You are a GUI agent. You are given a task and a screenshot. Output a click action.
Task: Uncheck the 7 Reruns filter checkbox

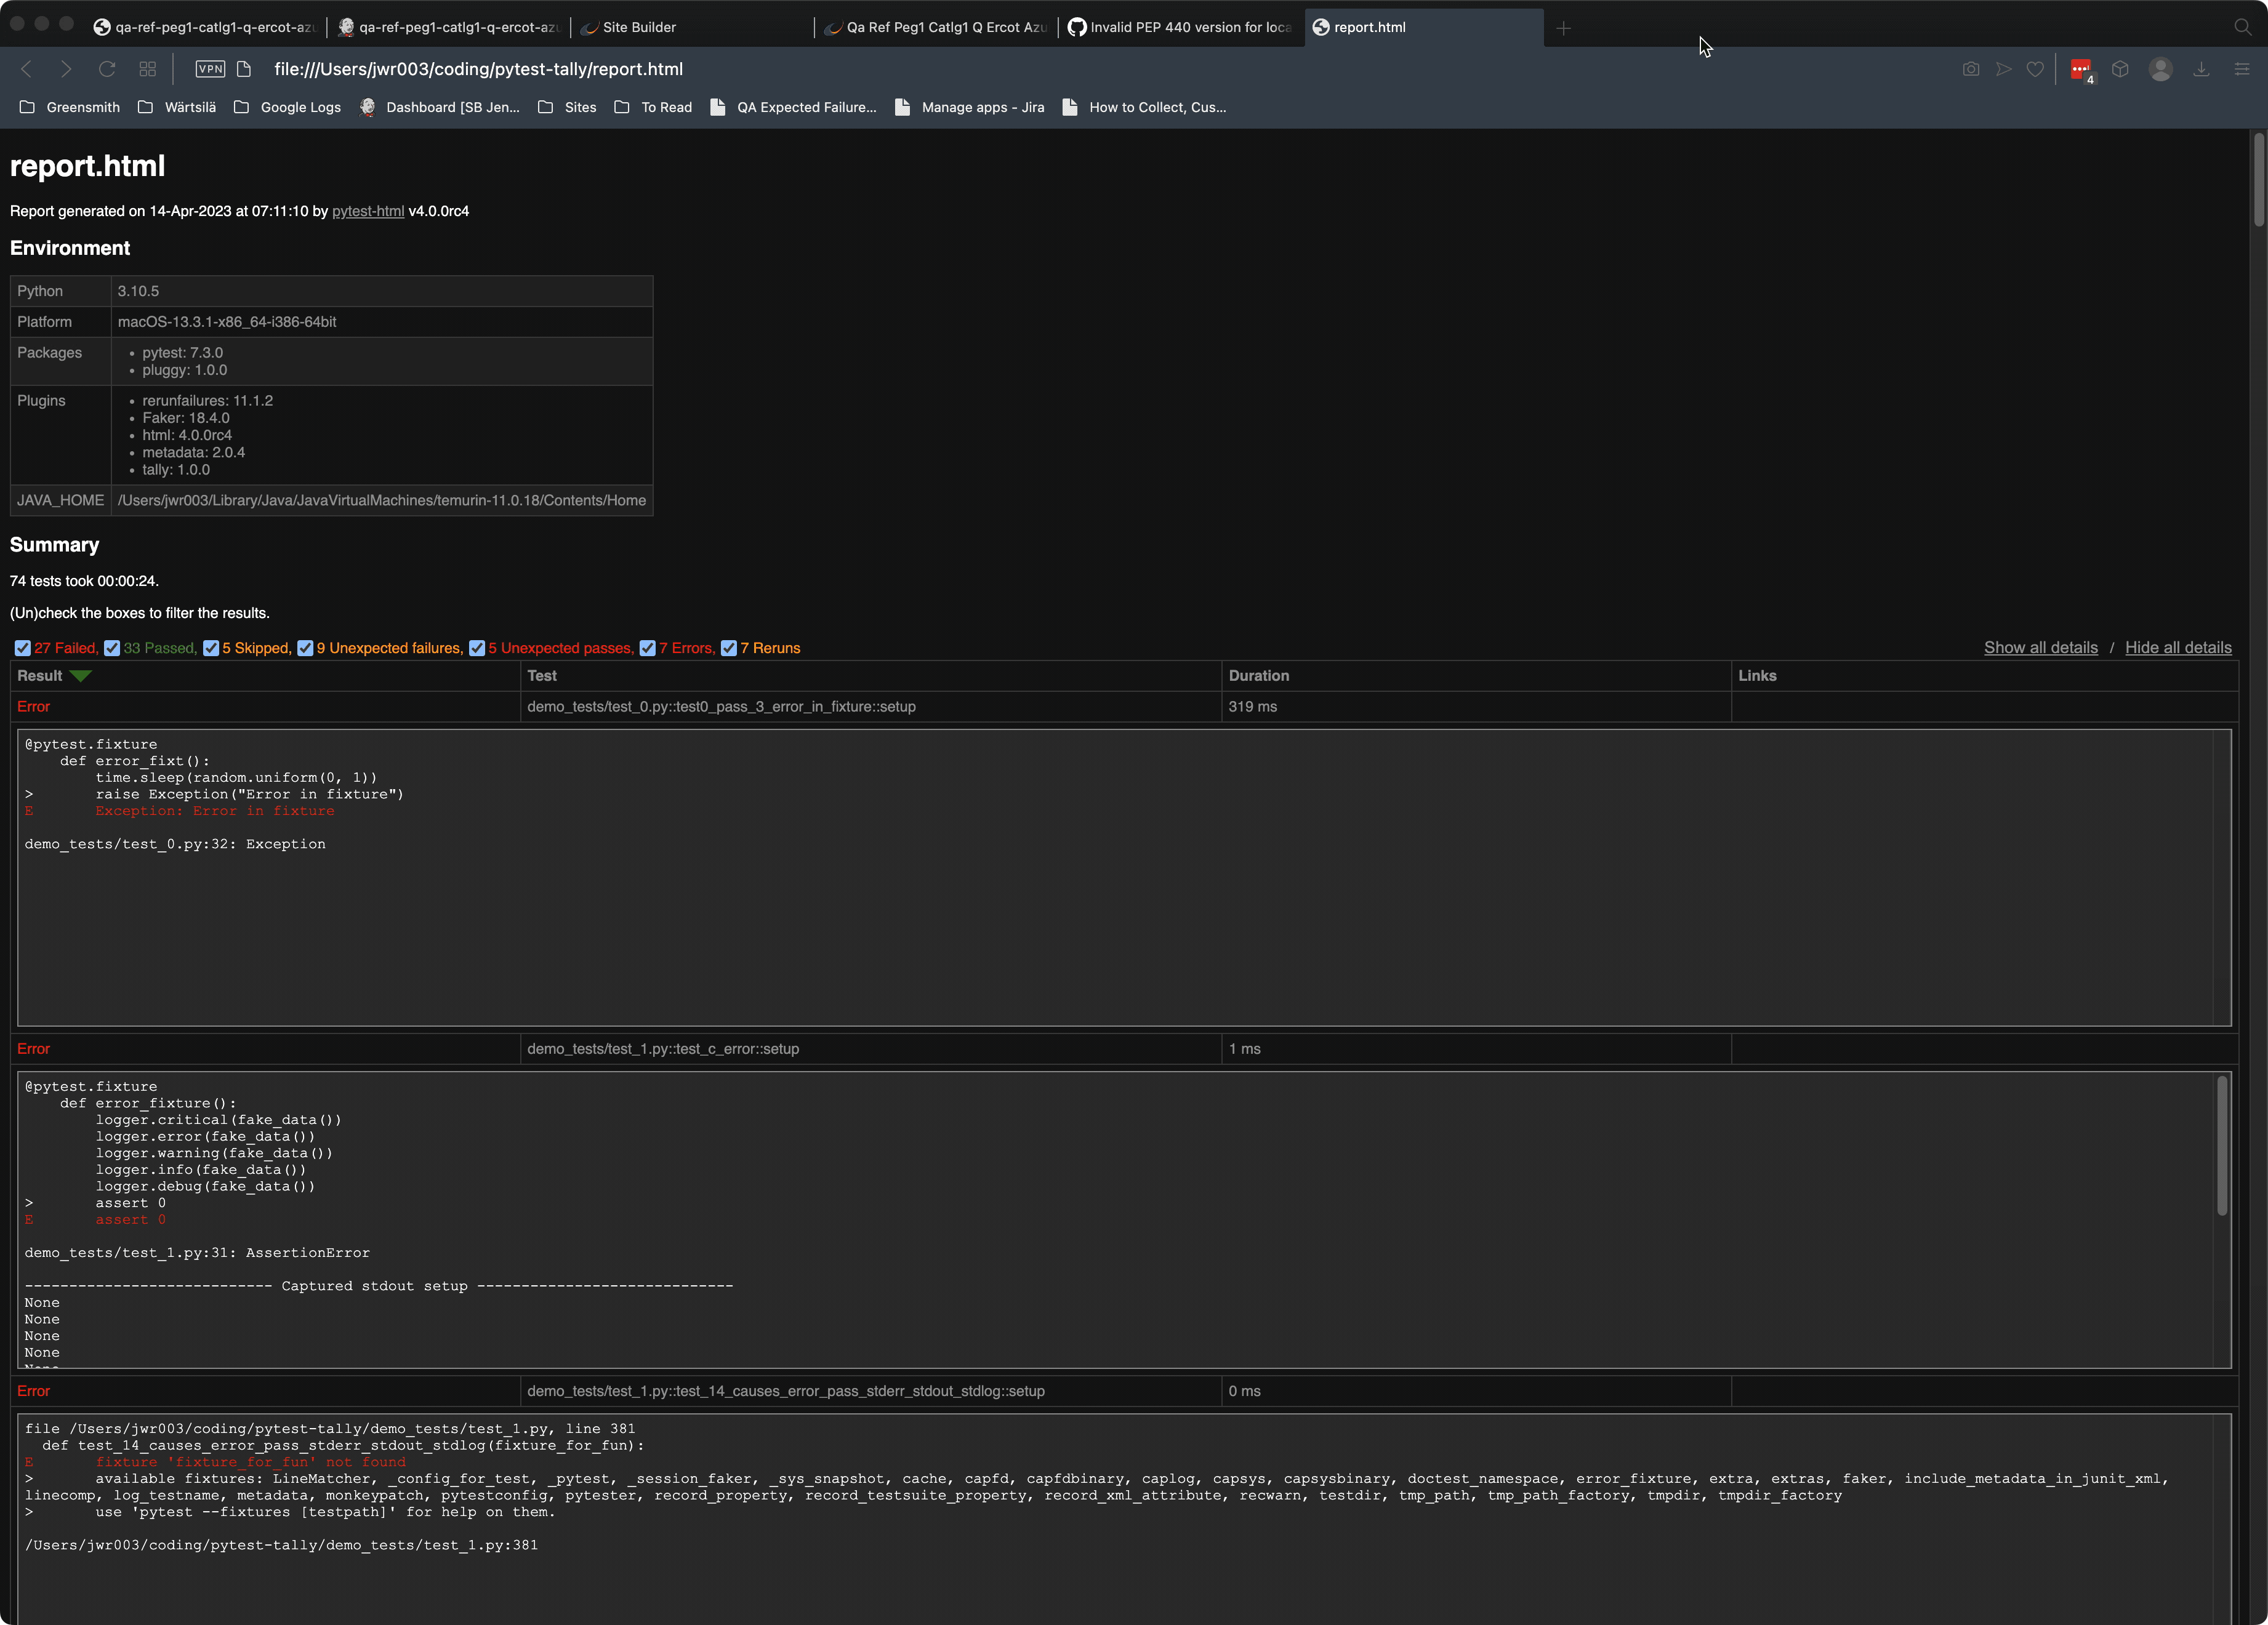click(729, 648)
